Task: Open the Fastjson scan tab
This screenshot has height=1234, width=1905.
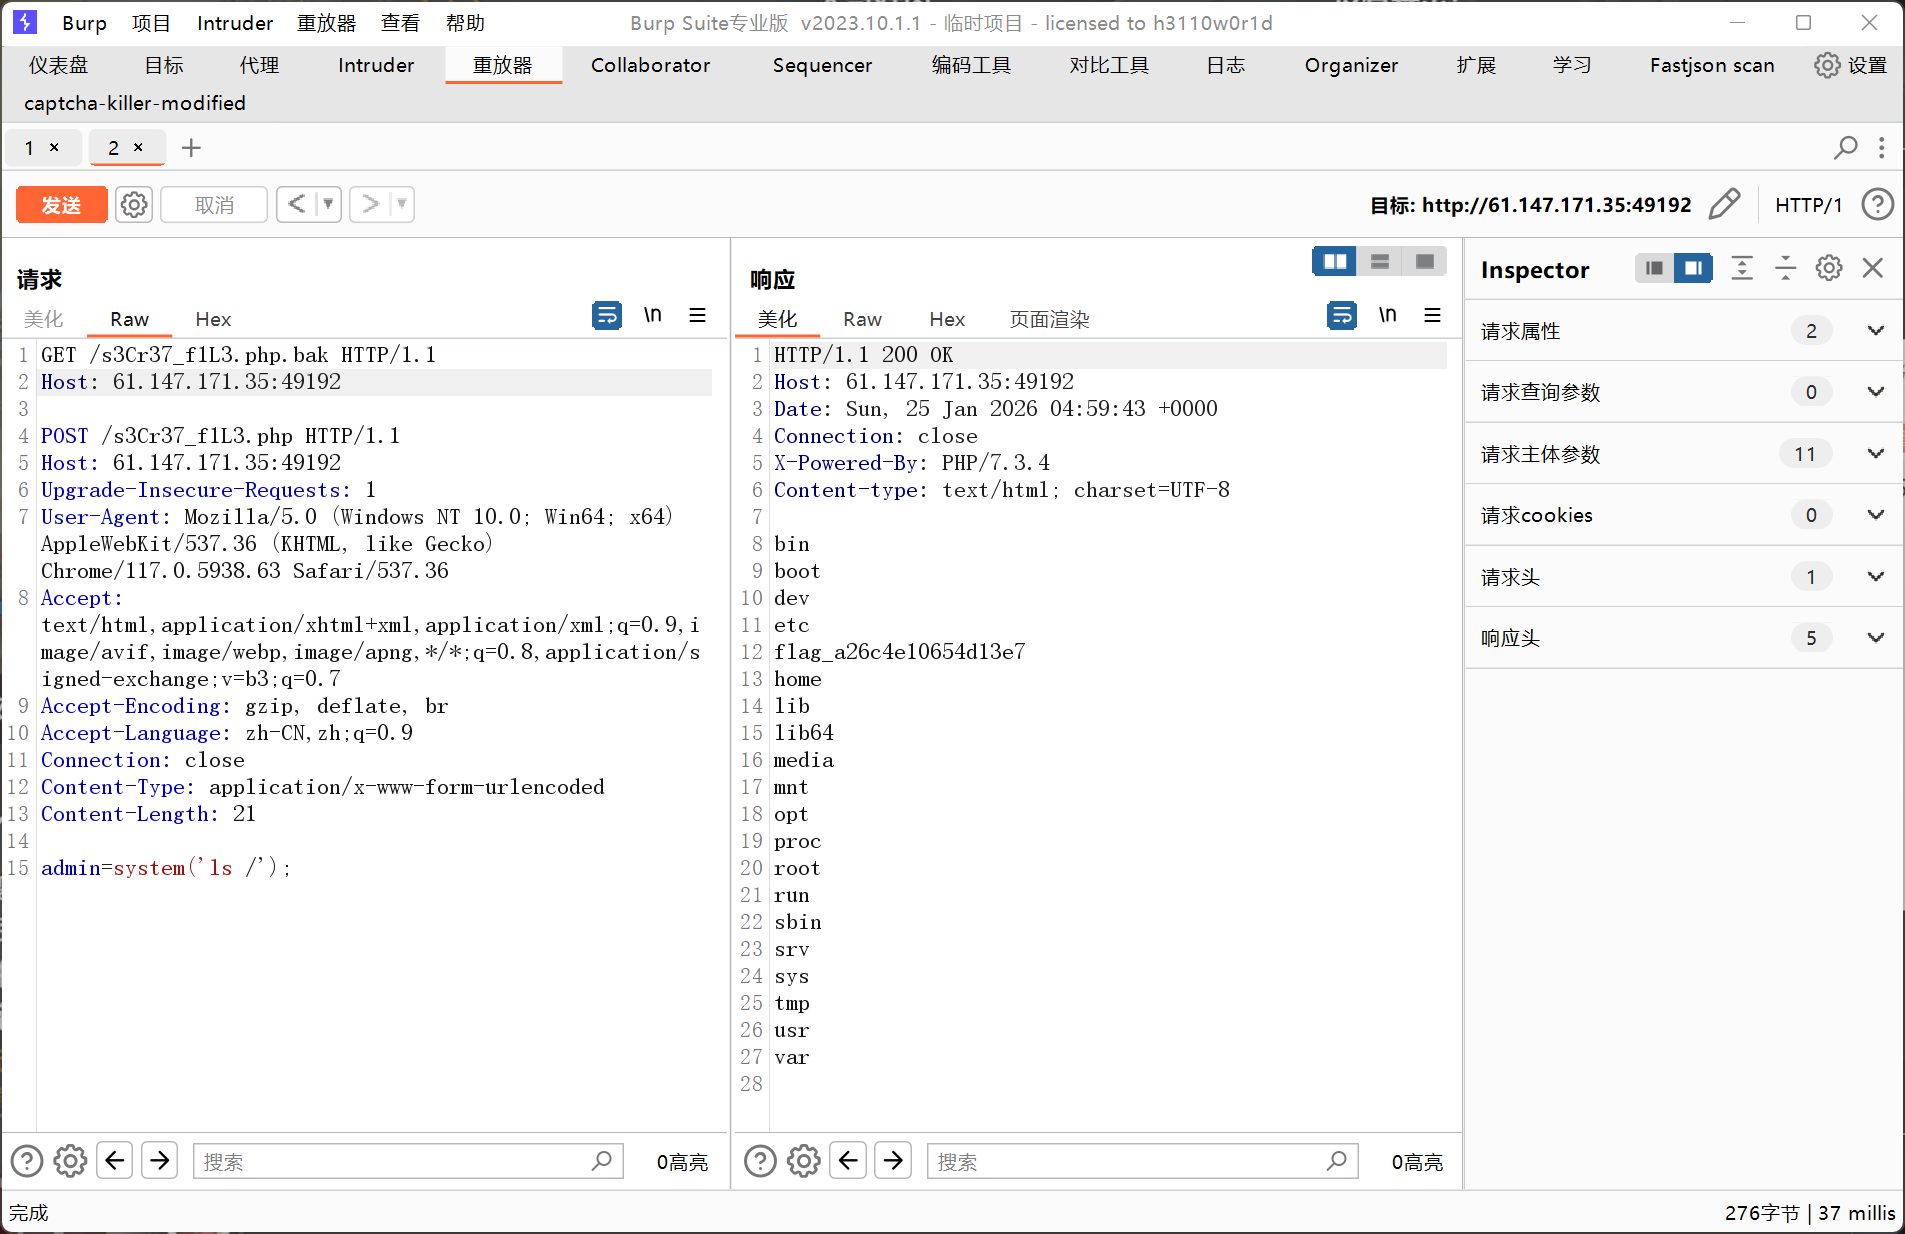Action: click(1712, 65)
